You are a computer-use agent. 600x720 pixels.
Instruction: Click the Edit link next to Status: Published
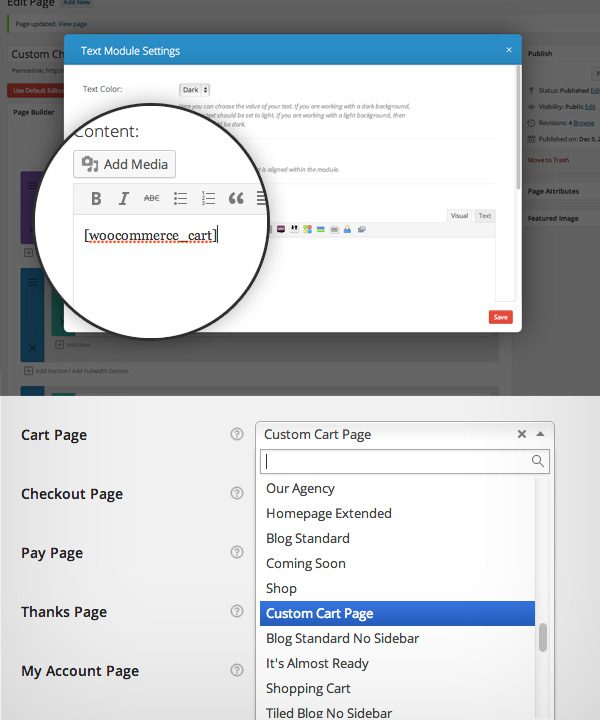click(595, 90)
